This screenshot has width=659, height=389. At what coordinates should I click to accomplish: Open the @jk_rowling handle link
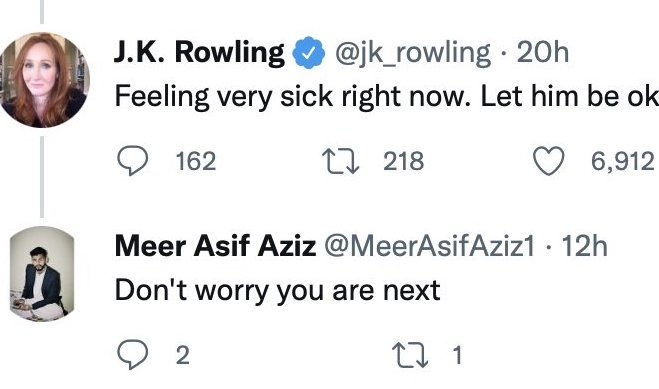[x=412, y=54]
